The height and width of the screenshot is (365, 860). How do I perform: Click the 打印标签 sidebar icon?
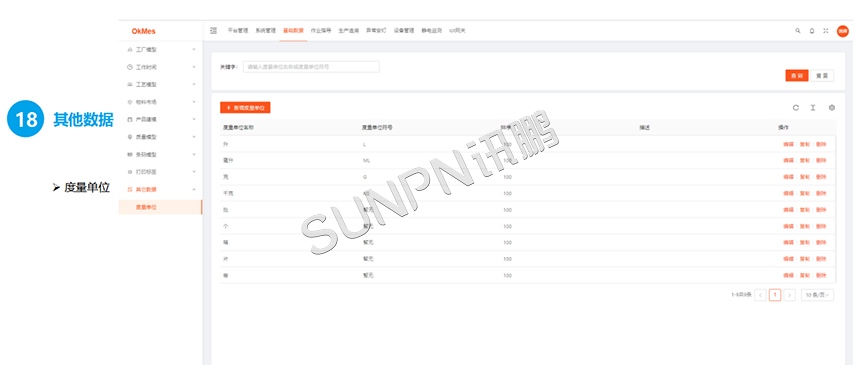(130, 172)
